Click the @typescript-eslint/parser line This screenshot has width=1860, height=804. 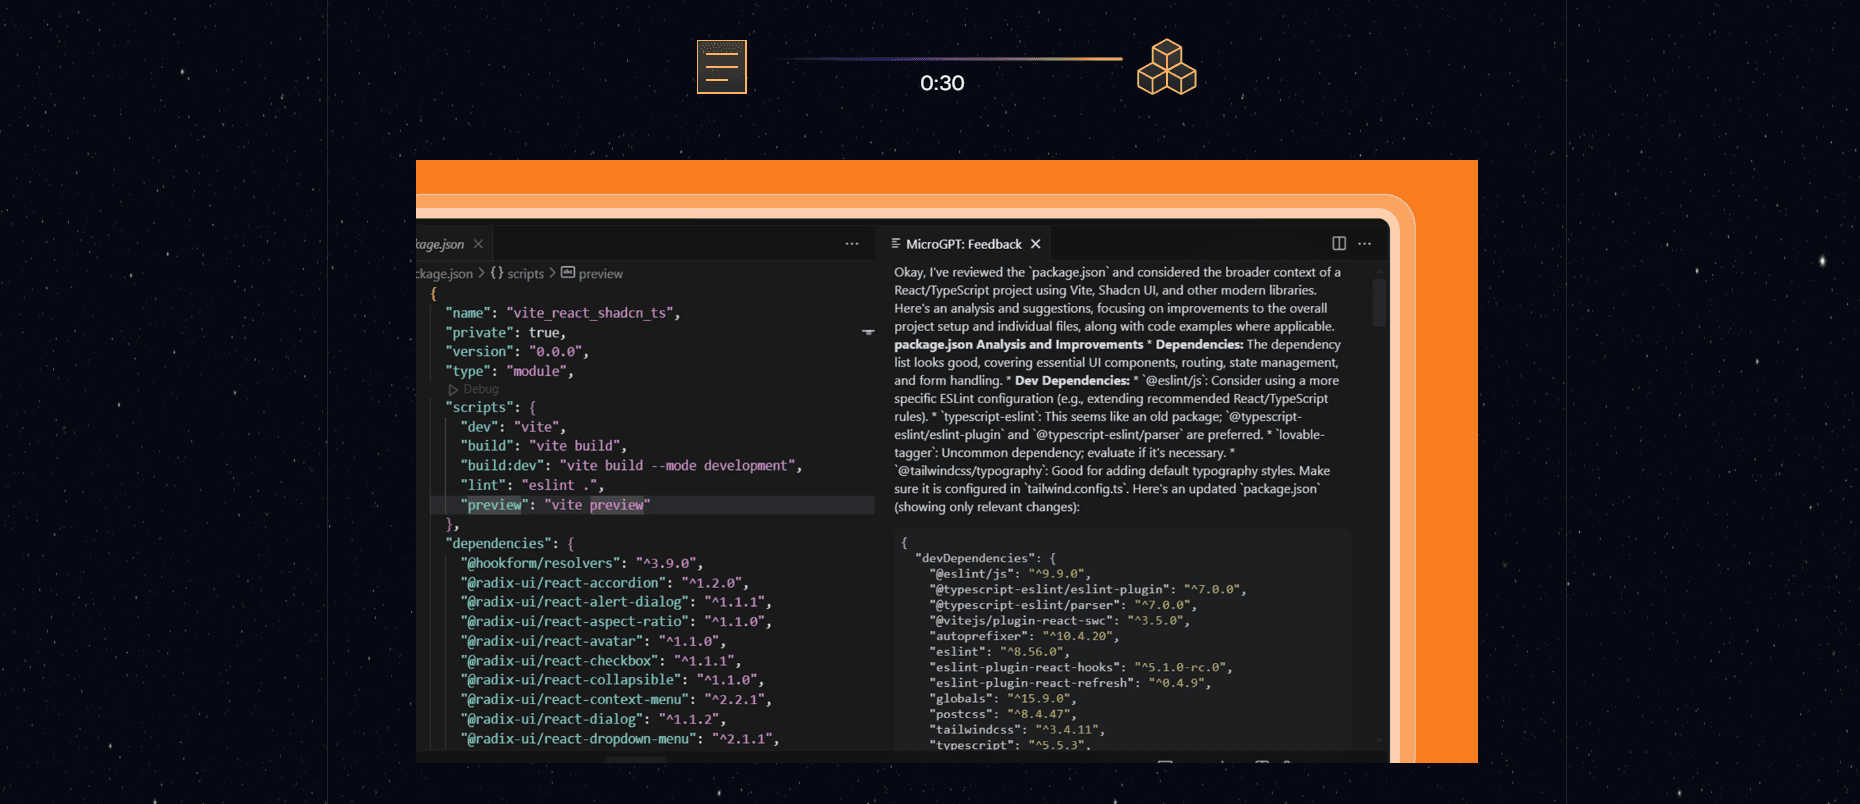[1063, 605]
